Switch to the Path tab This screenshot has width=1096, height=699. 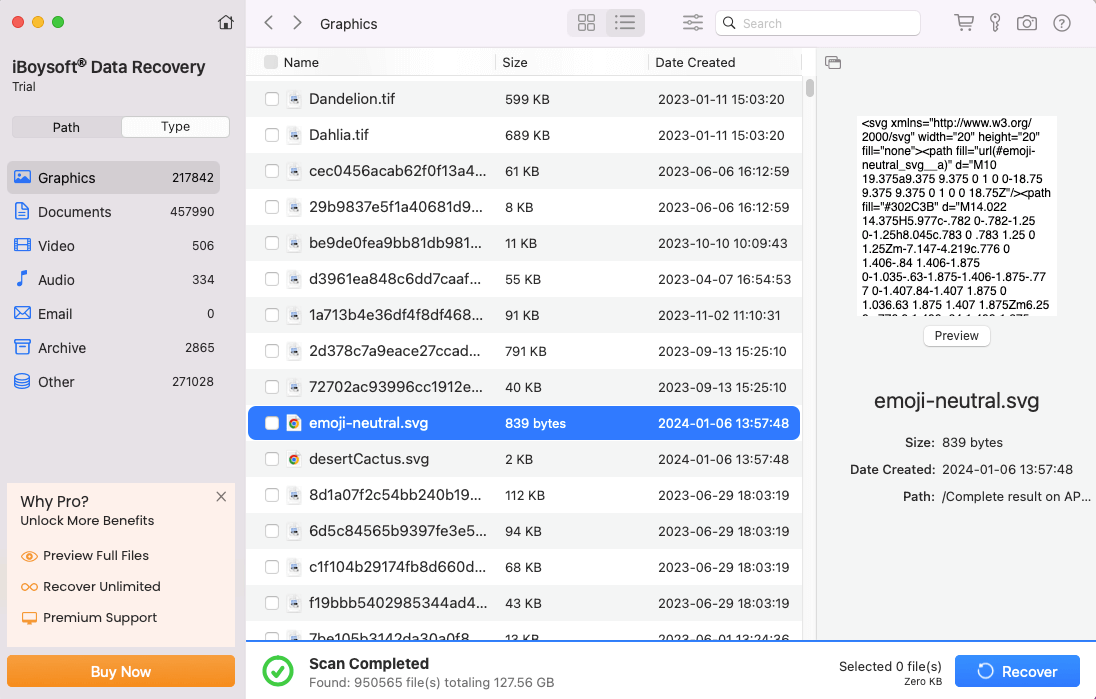point(66,127)
